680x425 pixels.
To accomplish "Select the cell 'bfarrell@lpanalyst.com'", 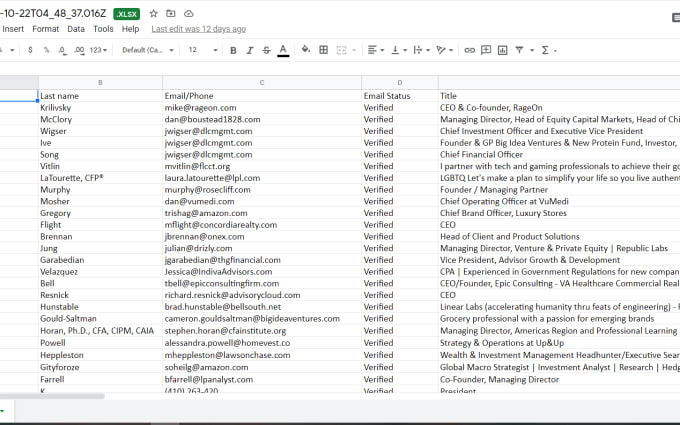I will pos(262,379).
